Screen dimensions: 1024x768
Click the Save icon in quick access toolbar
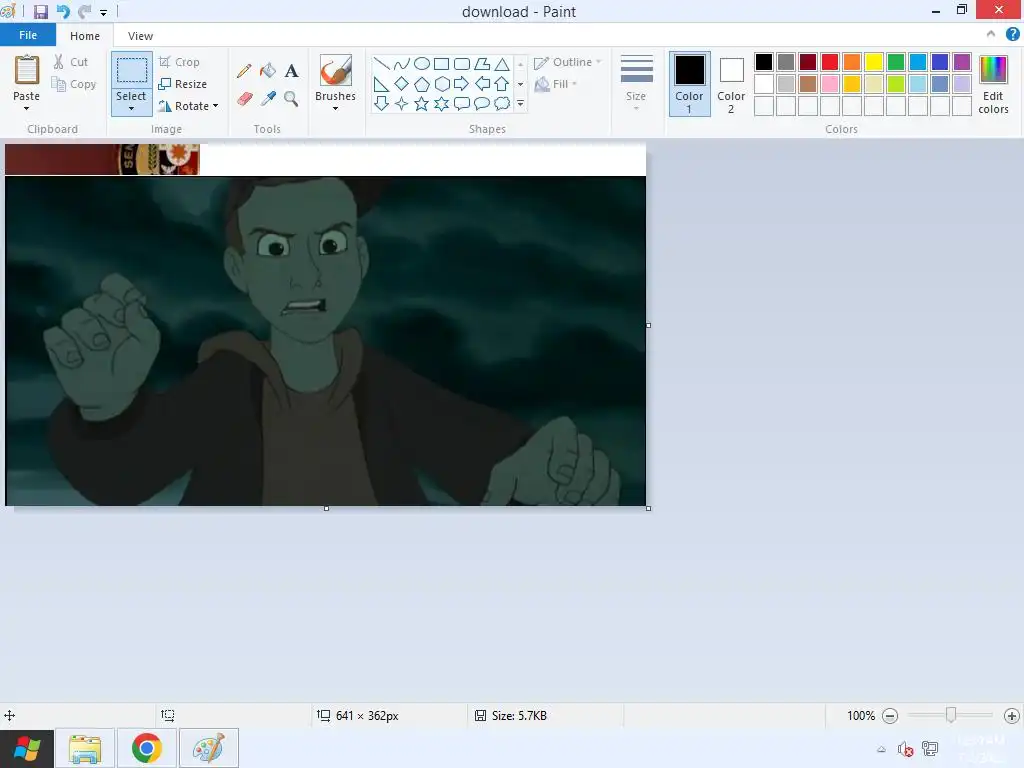[40, 12]
